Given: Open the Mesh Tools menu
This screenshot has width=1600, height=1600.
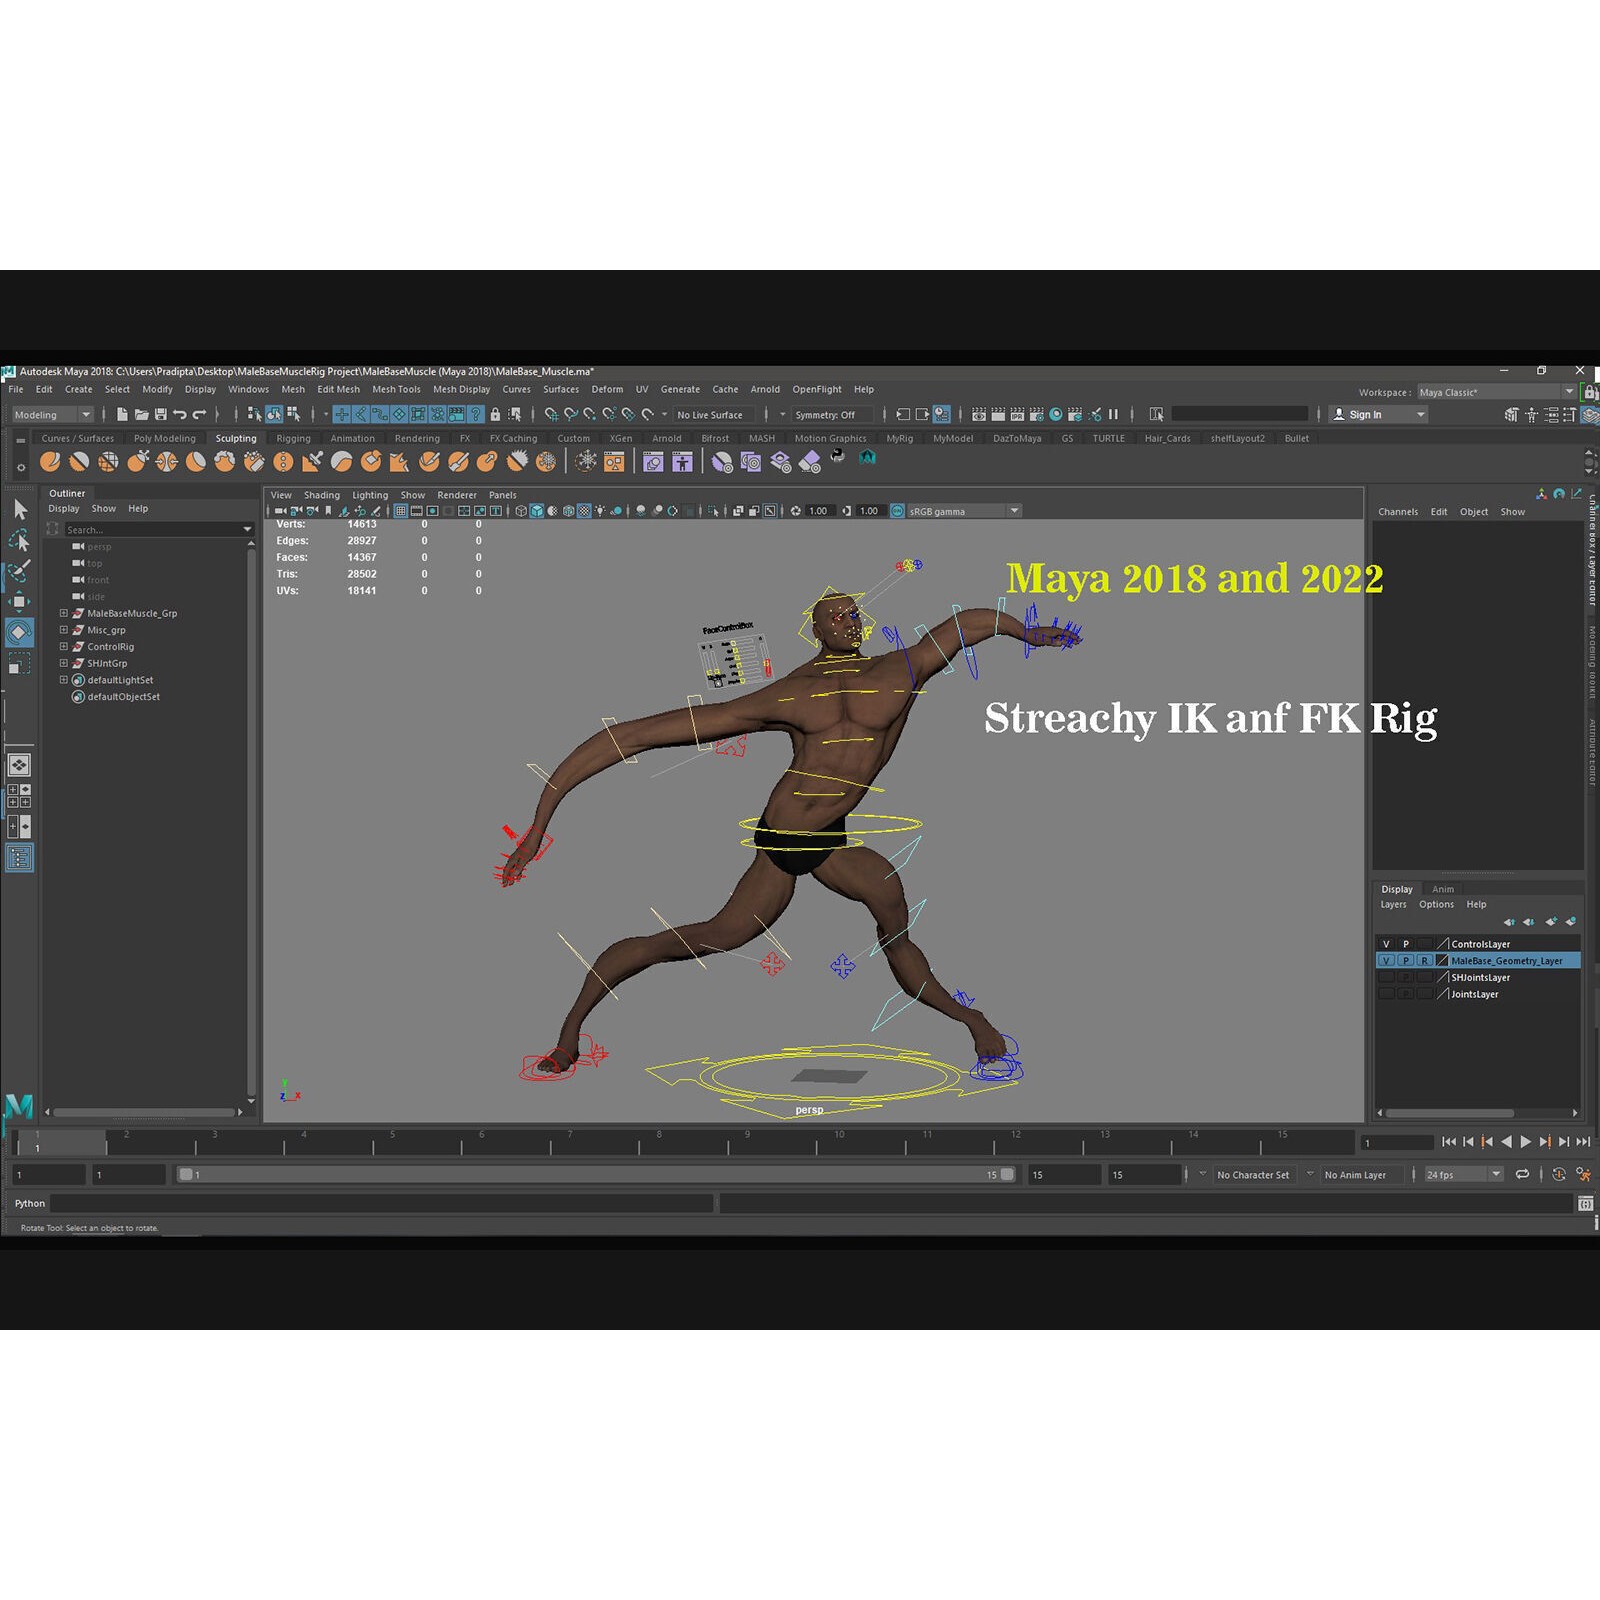Looking at the screenshot, I should tap(396, 390).
